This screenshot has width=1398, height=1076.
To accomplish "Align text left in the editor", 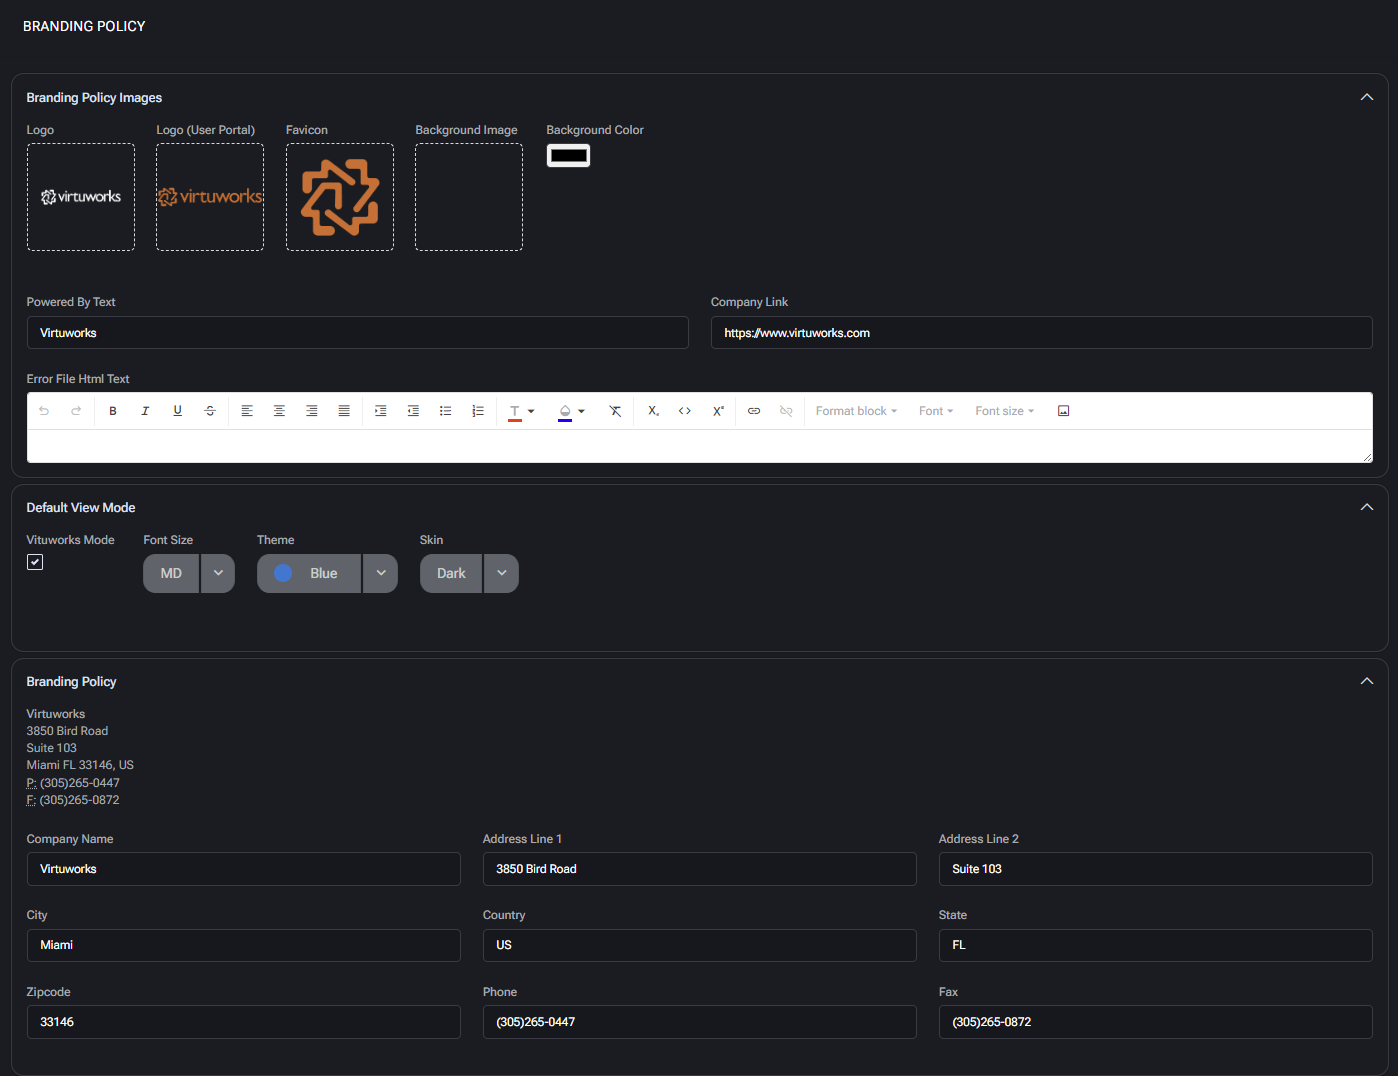I will pyautogui.click(x=247, y=411).
